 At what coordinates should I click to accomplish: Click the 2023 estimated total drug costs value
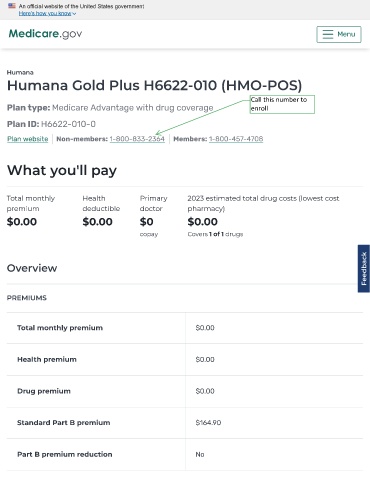tap(203, 222)
